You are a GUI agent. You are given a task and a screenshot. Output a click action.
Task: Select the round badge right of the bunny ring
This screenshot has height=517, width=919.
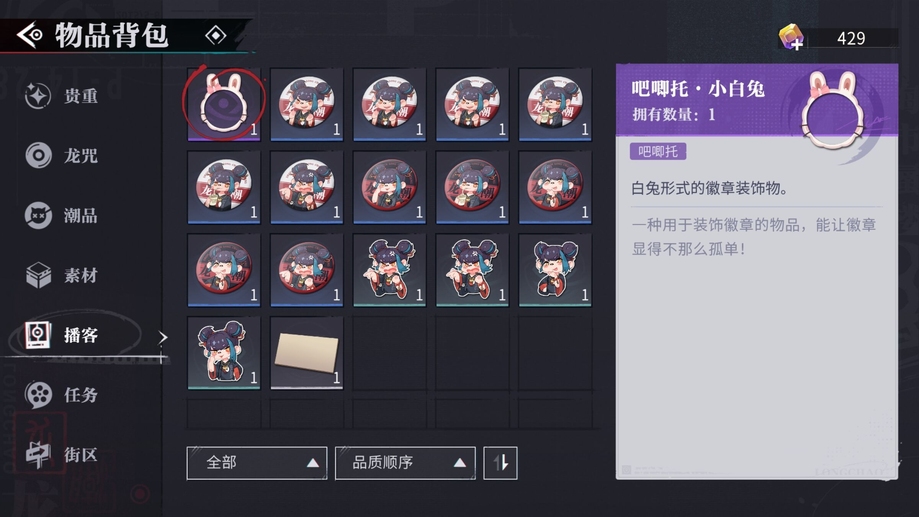click(307, 104)
